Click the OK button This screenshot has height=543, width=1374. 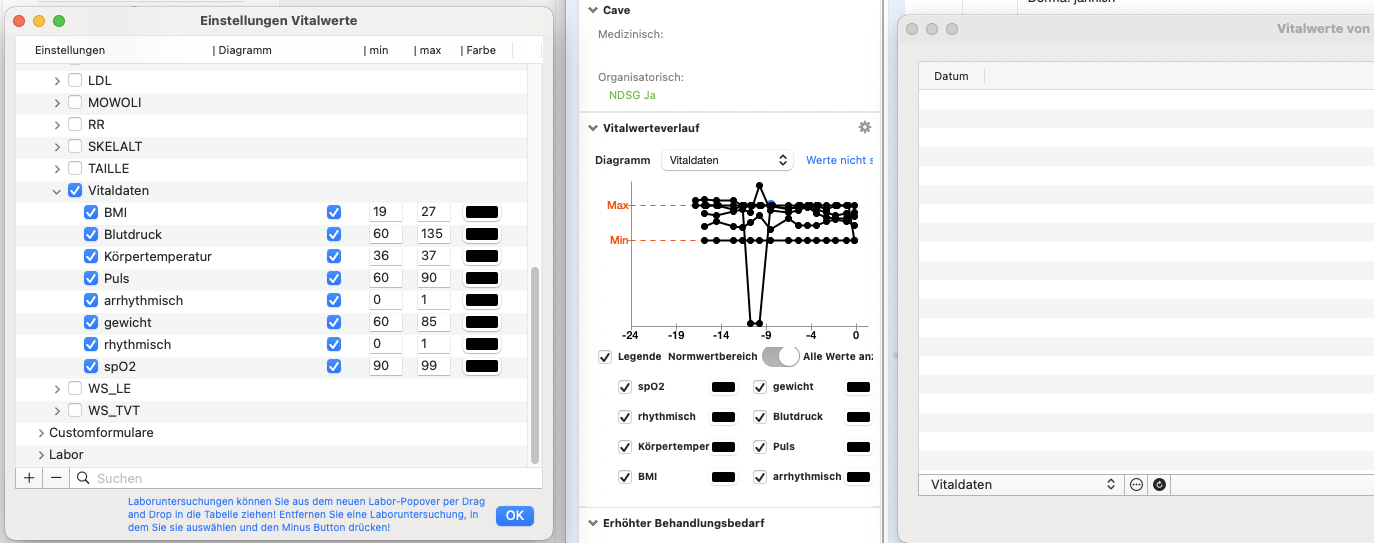click(515, 516)
